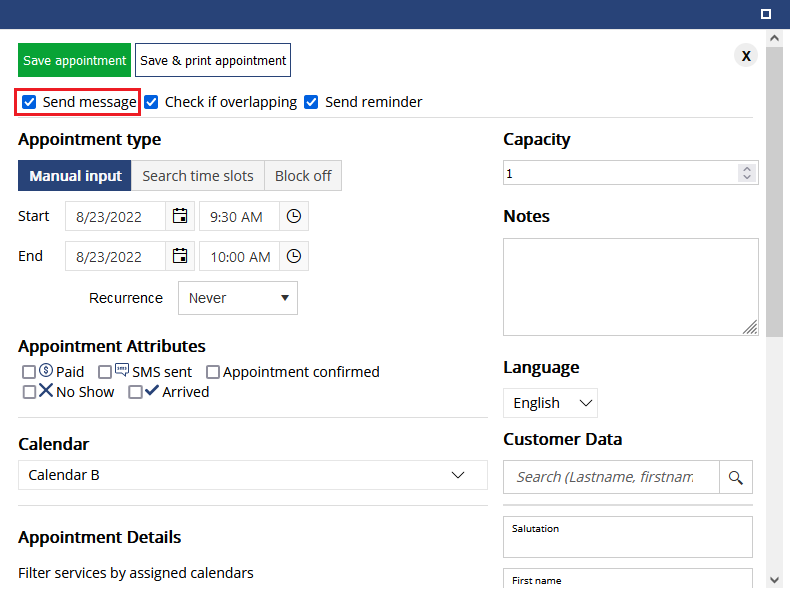The image size is (790, 593).
Task: Open the Start date calendar picker
Action: [x=180, y=216]
